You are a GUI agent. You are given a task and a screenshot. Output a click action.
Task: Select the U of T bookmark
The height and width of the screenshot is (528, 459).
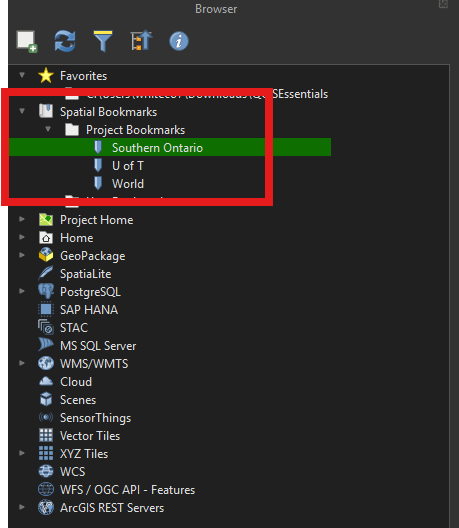pos(128,166)
